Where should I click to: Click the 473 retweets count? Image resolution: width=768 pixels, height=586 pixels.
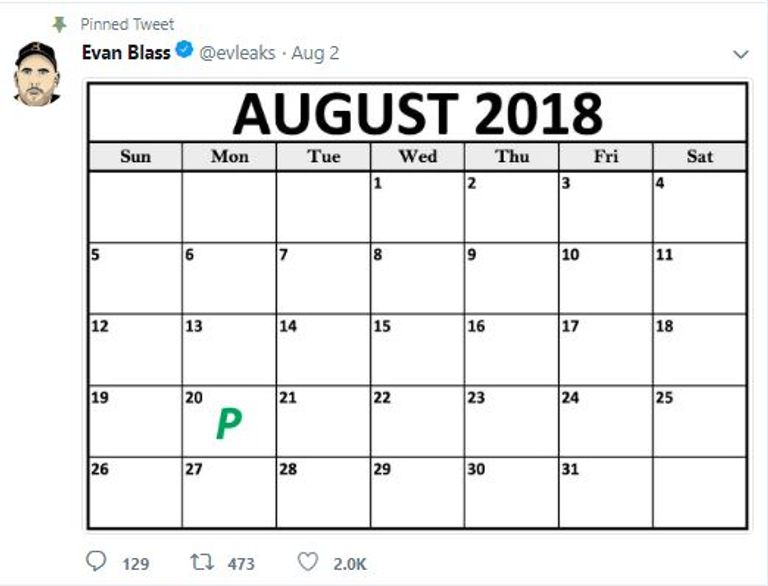tap(241, 564)
